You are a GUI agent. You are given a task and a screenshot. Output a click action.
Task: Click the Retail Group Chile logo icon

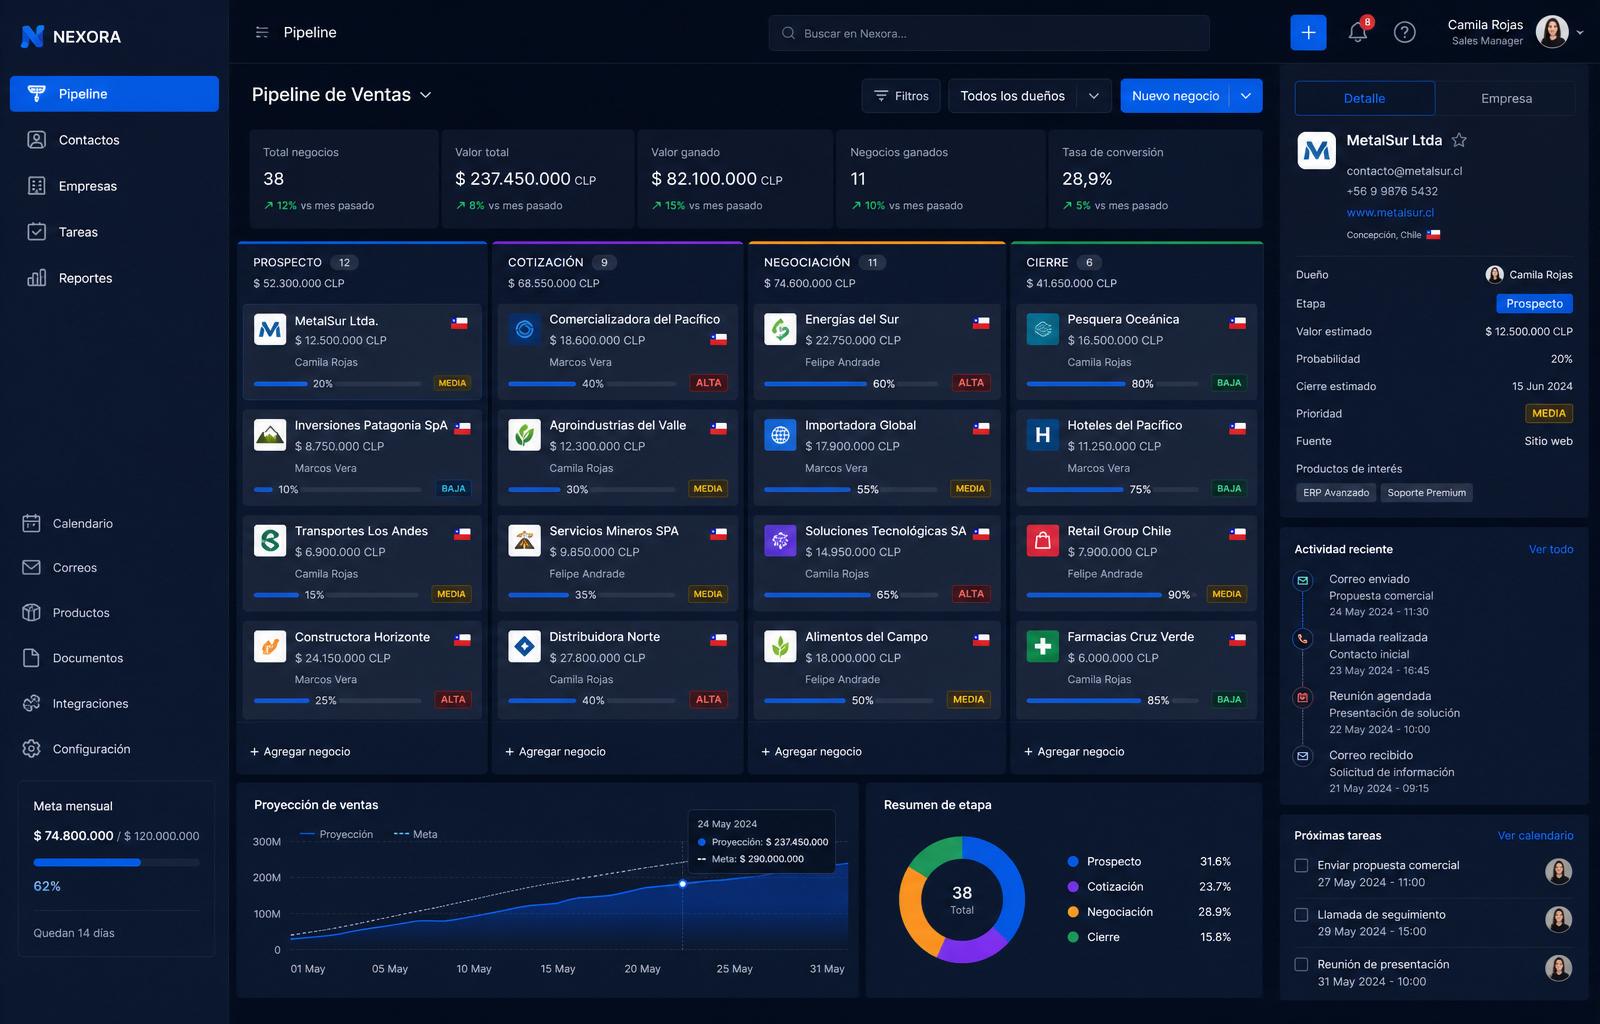point(1043,540)
